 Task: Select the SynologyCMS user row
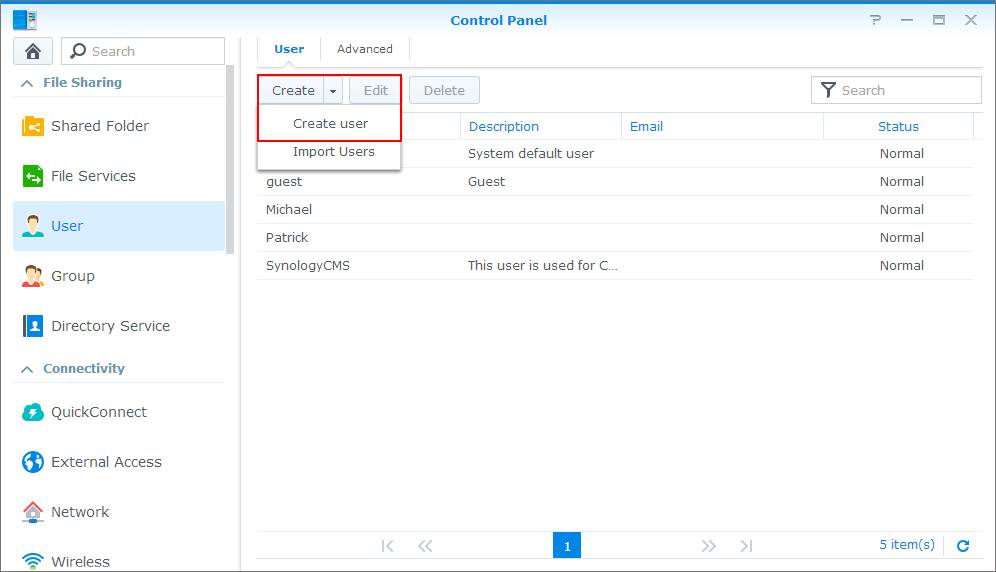(x=615, y=266)
